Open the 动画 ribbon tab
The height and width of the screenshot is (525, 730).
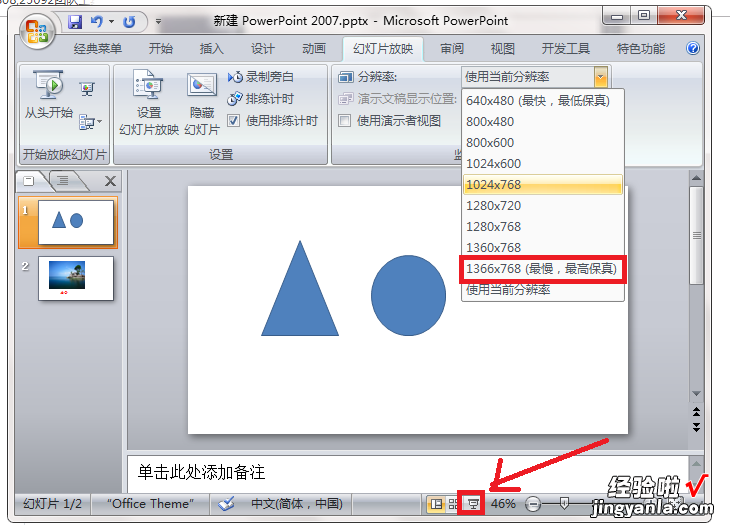pos(314,48)
